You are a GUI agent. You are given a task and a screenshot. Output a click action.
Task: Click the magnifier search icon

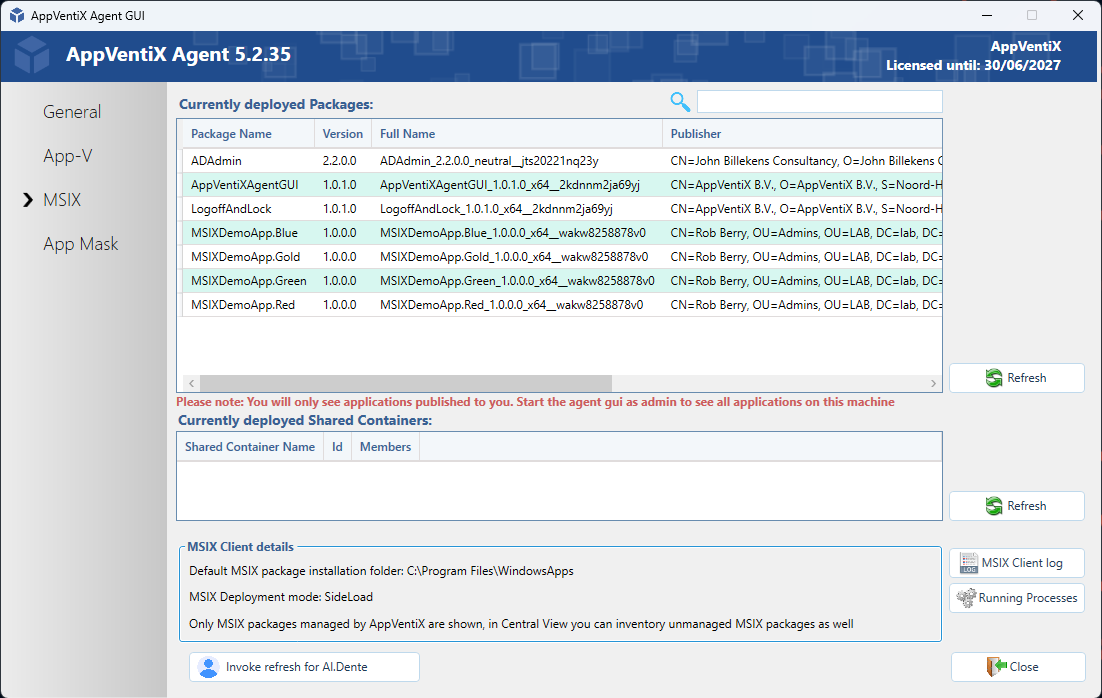(x=680, y=102)
